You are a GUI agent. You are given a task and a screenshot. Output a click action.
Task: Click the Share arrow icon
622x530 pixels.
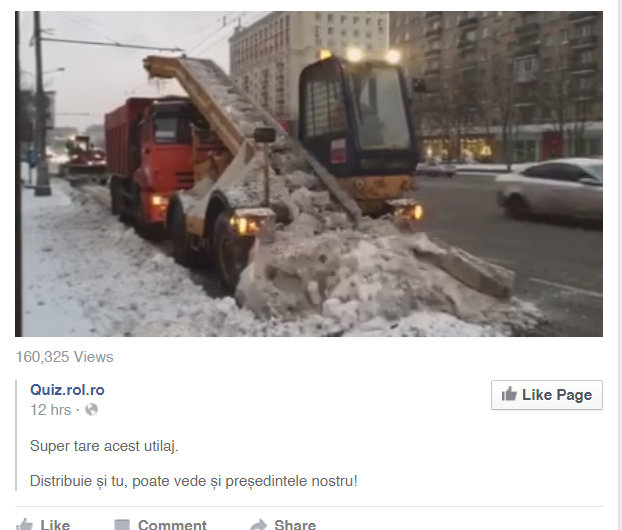coord(259,524)
